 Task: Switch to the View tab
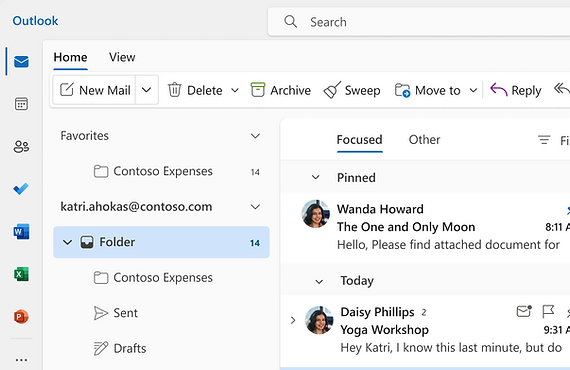coord(122,57)
